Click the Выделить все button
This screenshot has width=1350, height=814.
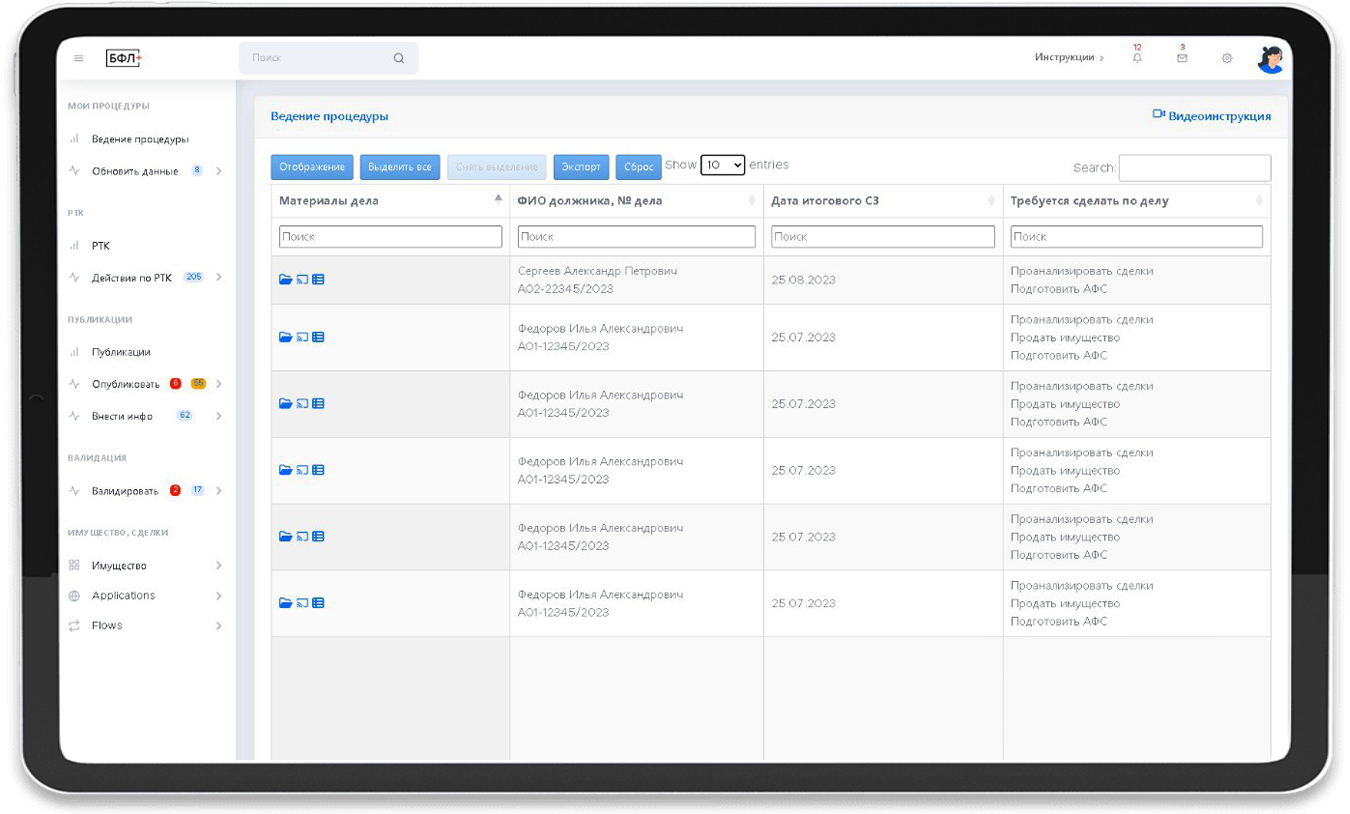click(400, 167)
